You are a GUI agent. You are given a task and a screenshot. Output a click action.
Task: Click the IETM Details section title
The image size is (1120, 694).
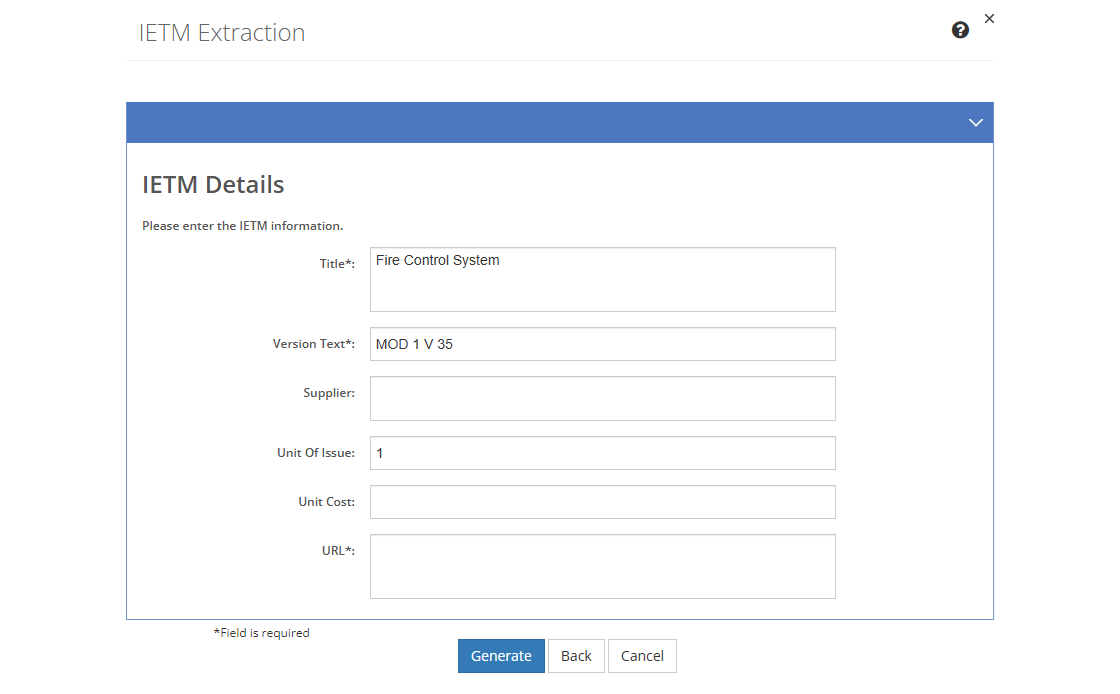[x=213, y=184]
